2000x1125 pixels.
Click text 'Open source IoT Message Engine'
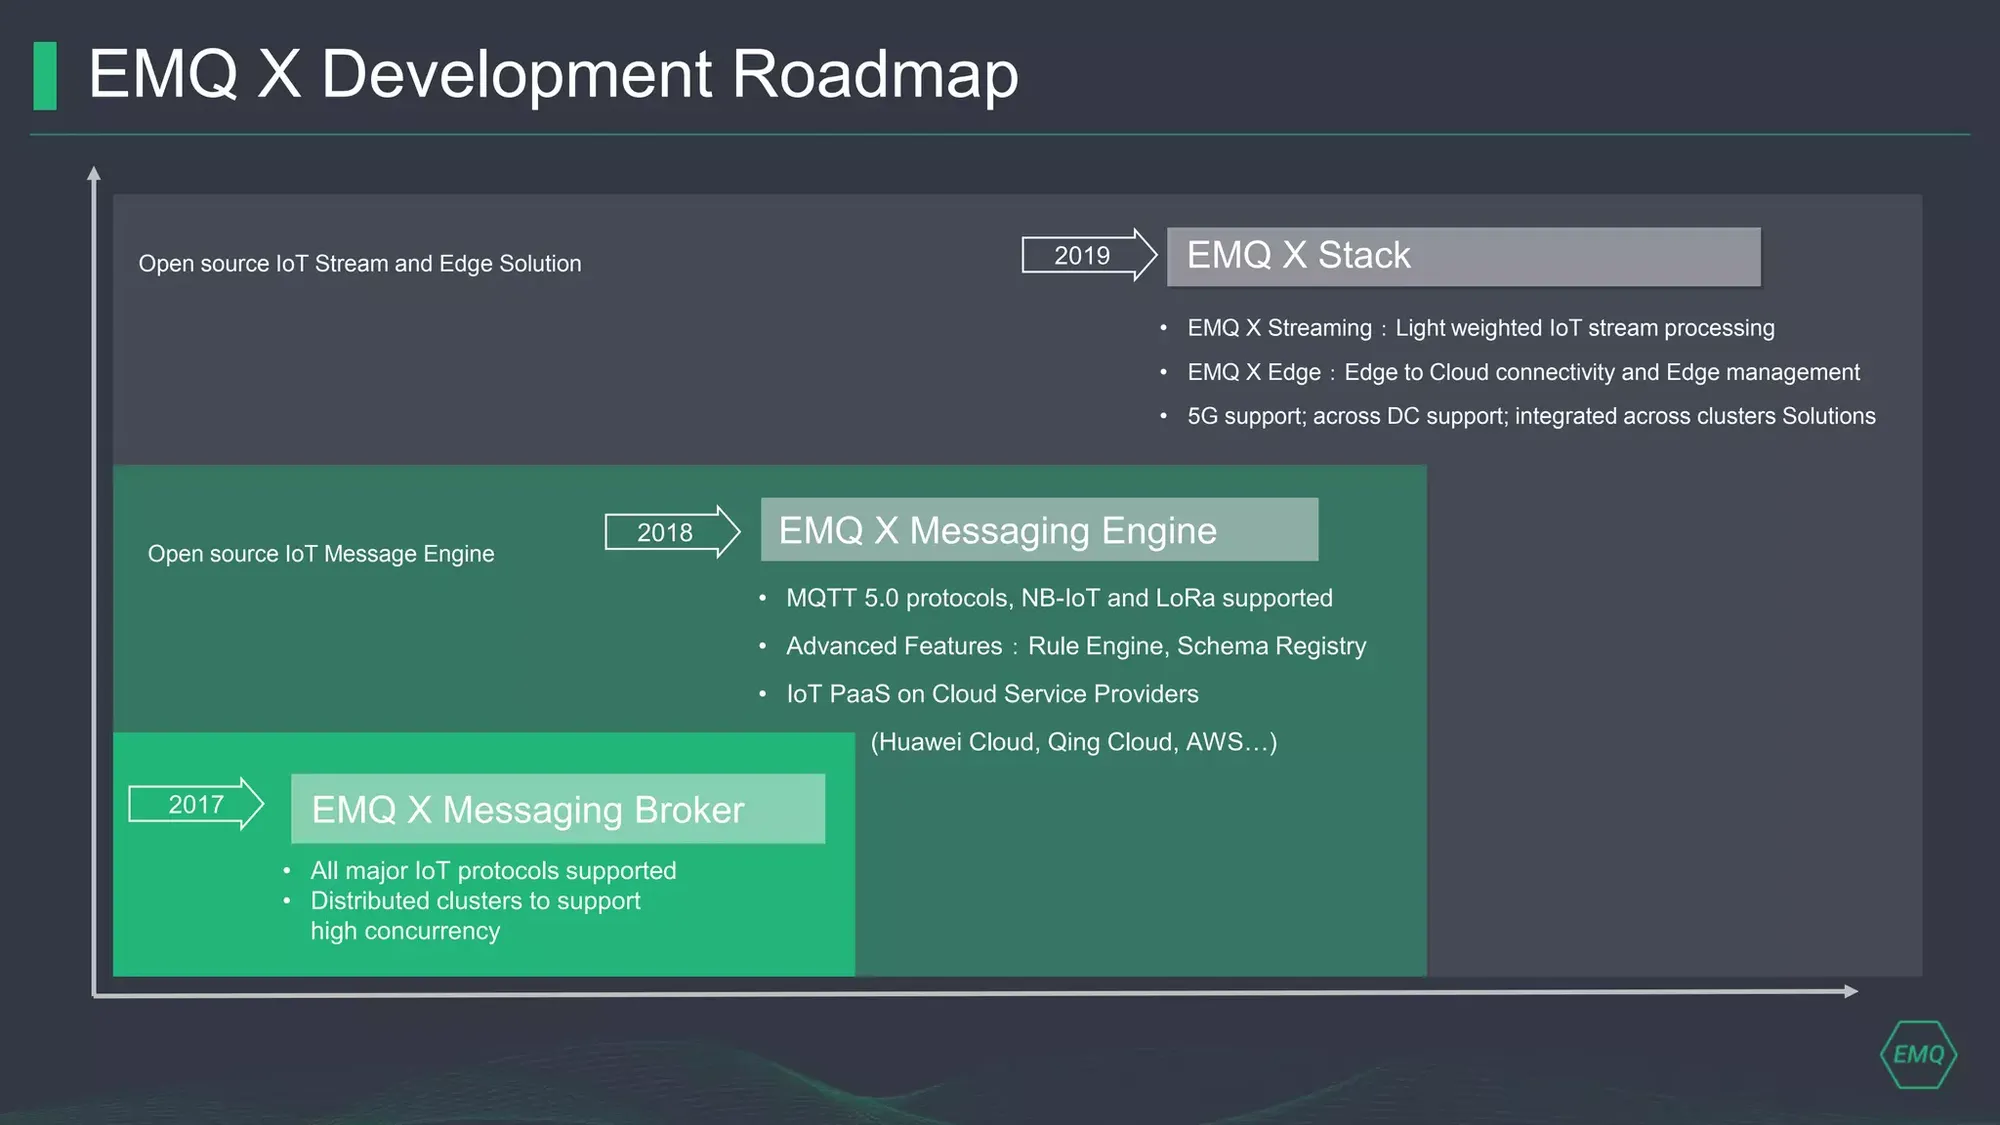321,553
